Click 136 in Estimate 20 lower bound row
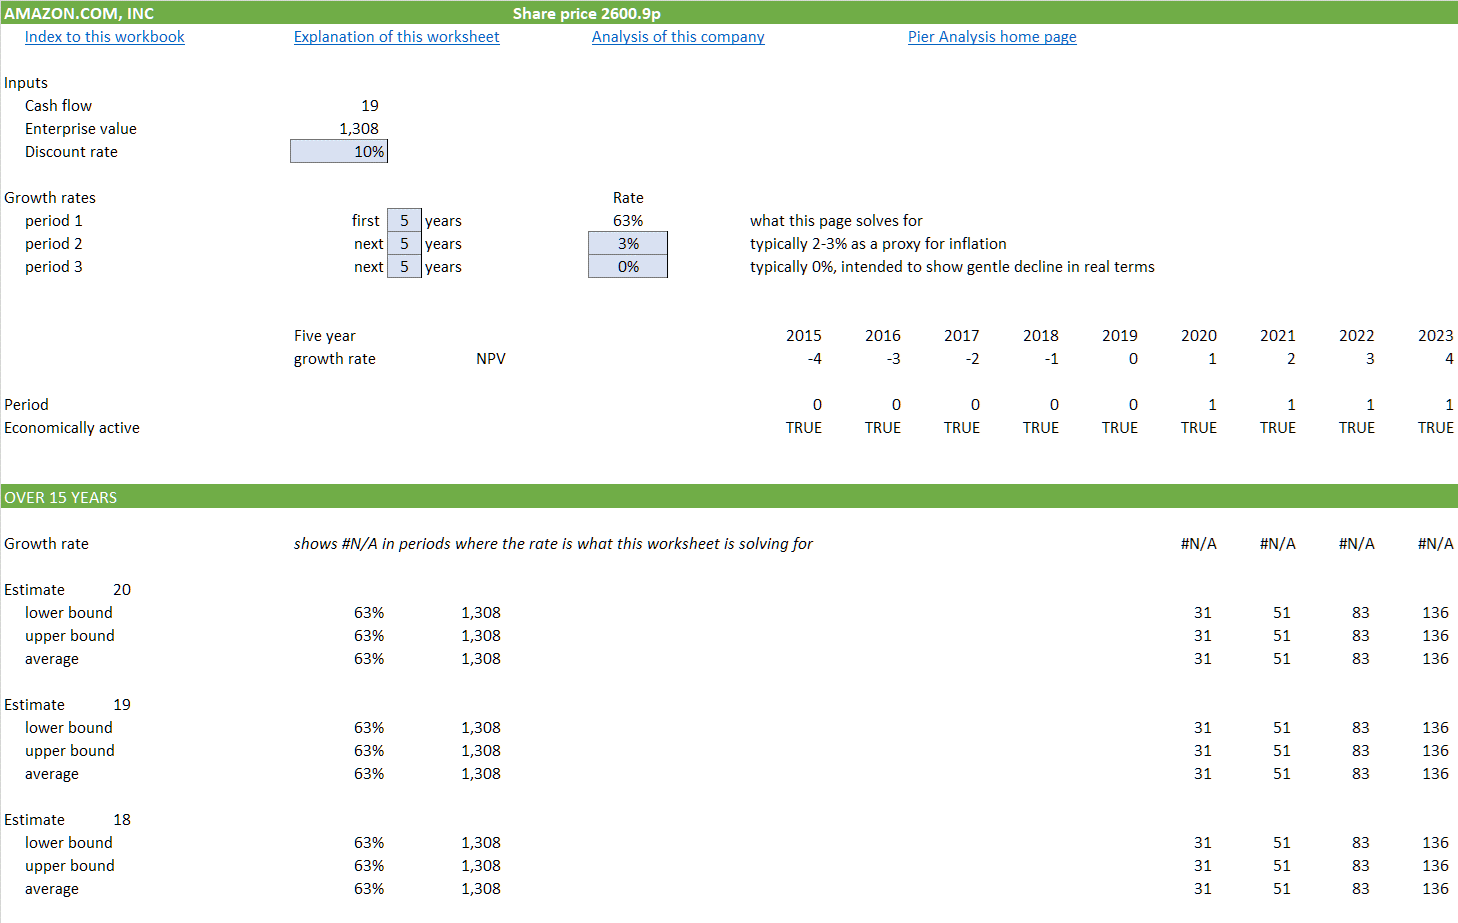 coord(1436,612)
